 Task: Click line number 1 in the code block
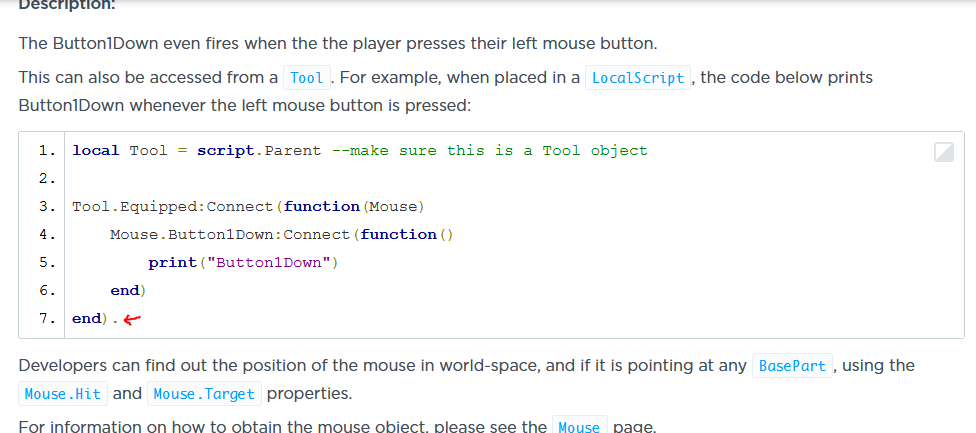(x=46, y=151)
